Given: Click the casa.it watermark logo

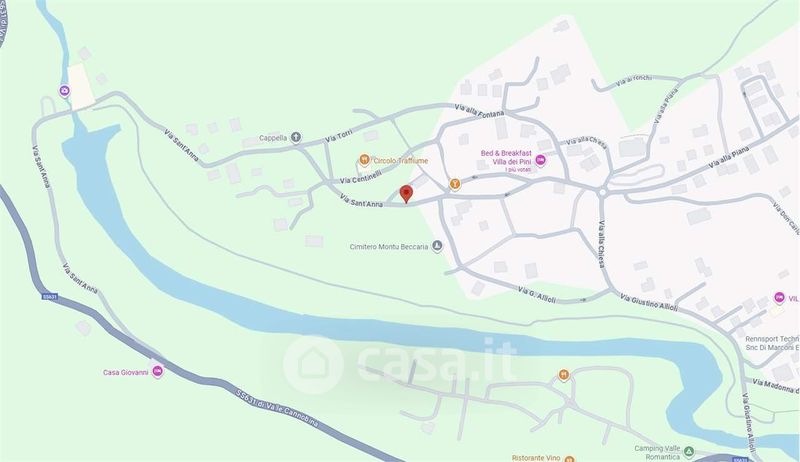Looking at the screenshot, I should click(399, 363).
